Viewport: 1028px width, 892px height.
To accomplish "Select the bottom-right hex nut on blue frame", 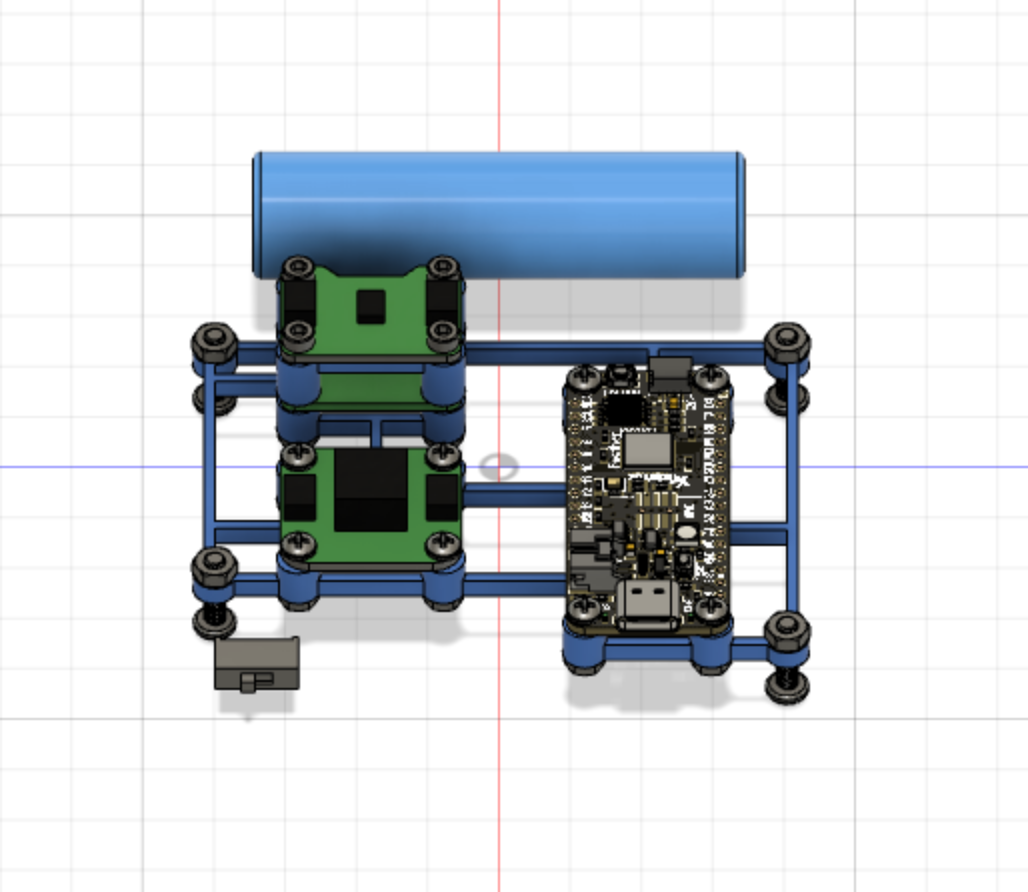I will pyautogui.click(x=787, y=631).
